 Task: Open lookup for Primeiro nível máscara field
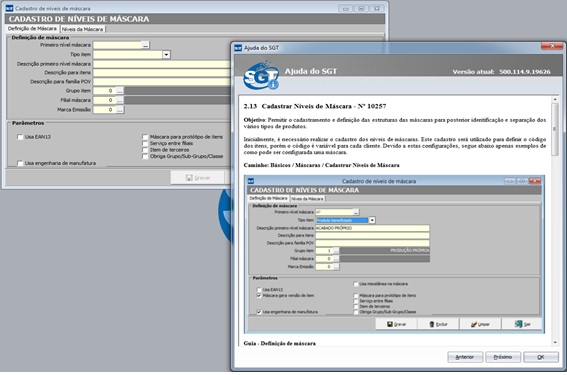pyautogui.click(x=145, y=45)
